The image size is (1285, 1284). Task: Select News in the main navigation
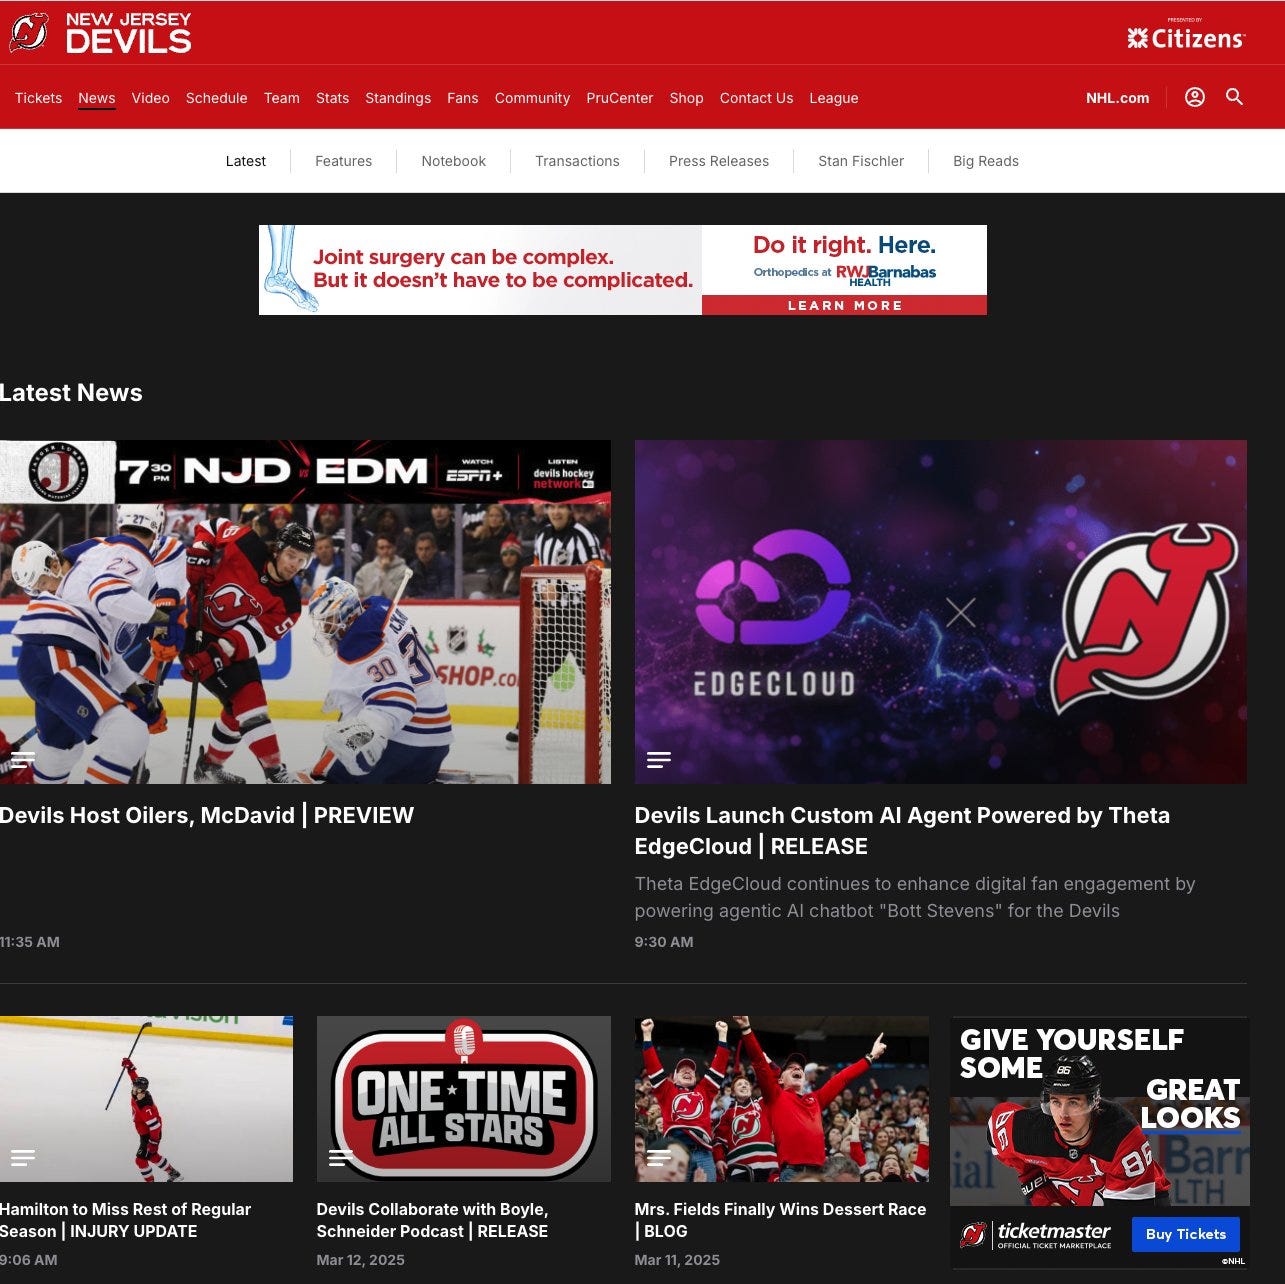97,98
